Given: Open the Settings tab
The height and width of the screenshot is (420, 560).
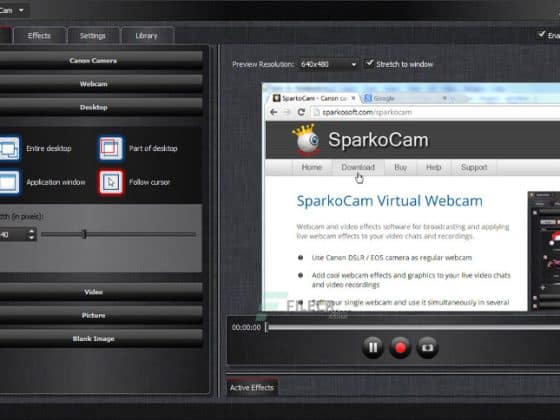Looking at the screenshot, I should click(92, 35).
